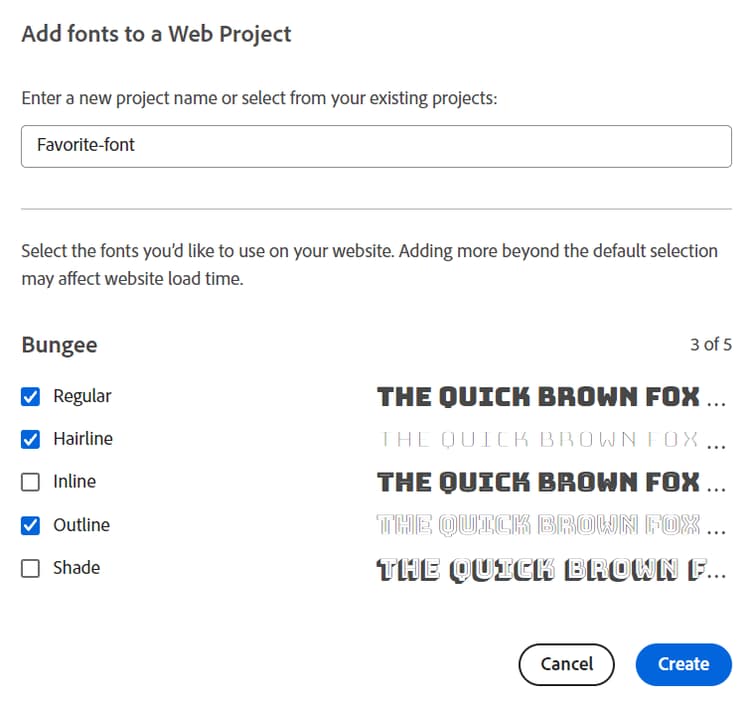
Task: Click the Bungee Shade preview text
Action: [550, 569]
